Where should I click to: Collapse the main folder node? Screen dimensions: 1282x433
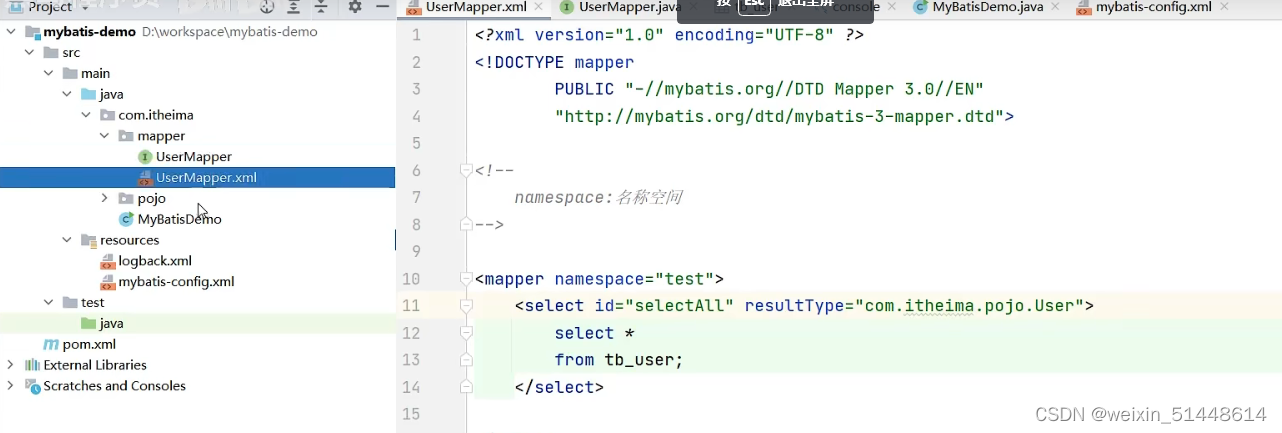[x=48, y=73]
